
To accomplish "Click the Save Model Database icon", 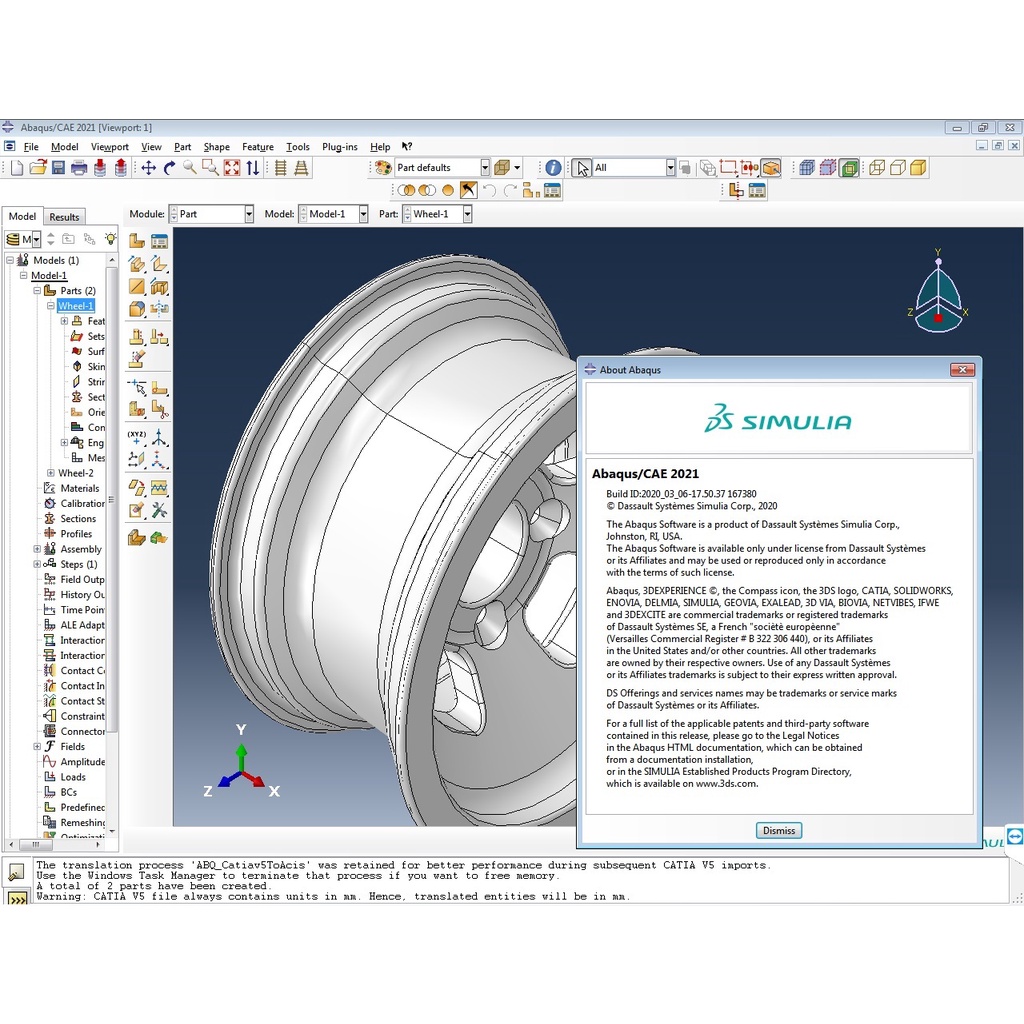I will pos(58,168).
